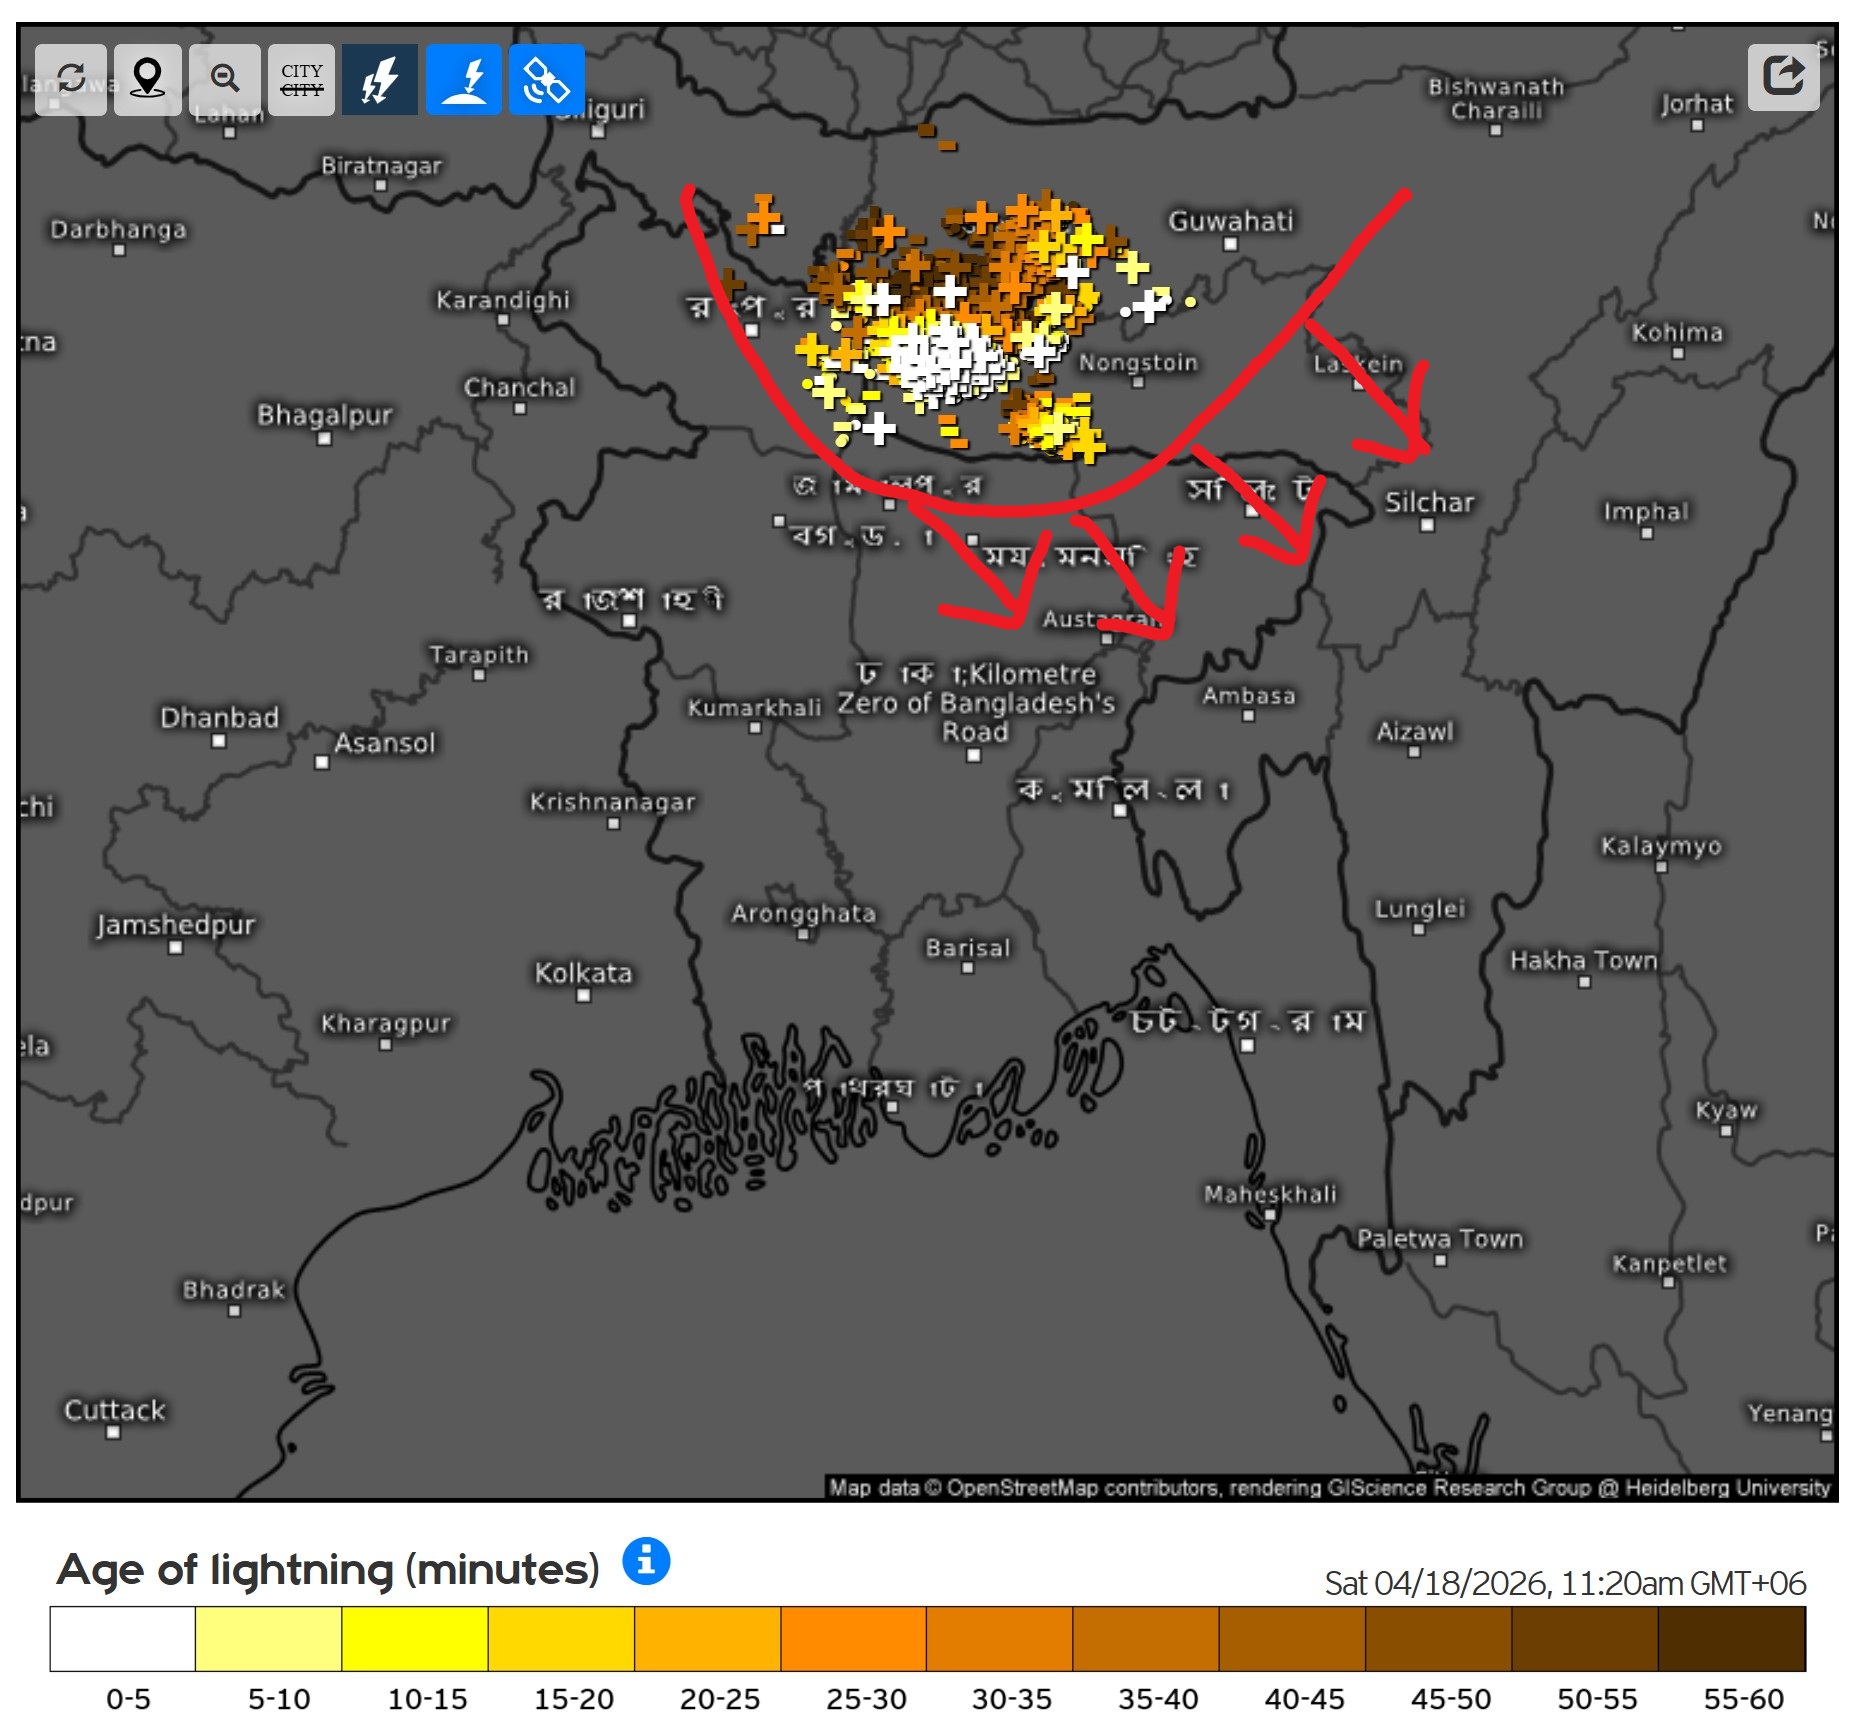The height and width of the screenshot is (1725, 1854).
Task: Click the date and time stamp text
Action: coord(1564,1583)
